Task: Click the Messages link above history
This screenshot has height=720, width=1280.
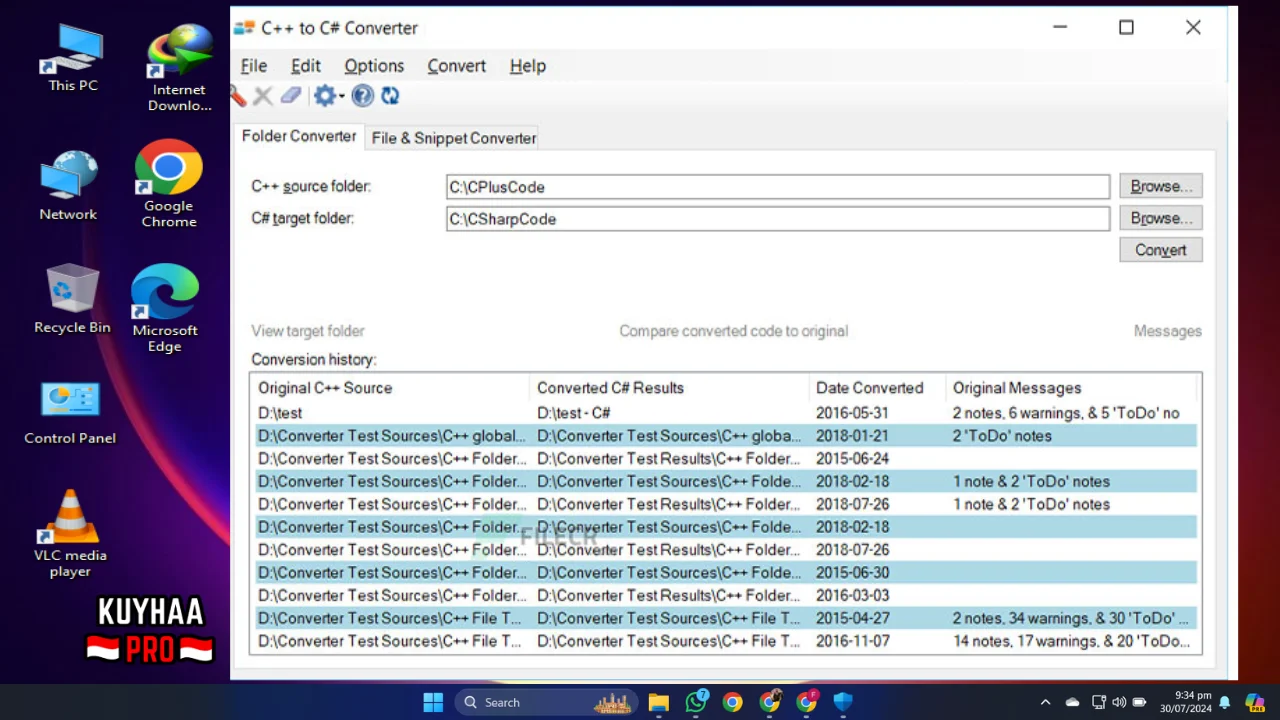Action: click(1168, 331)
